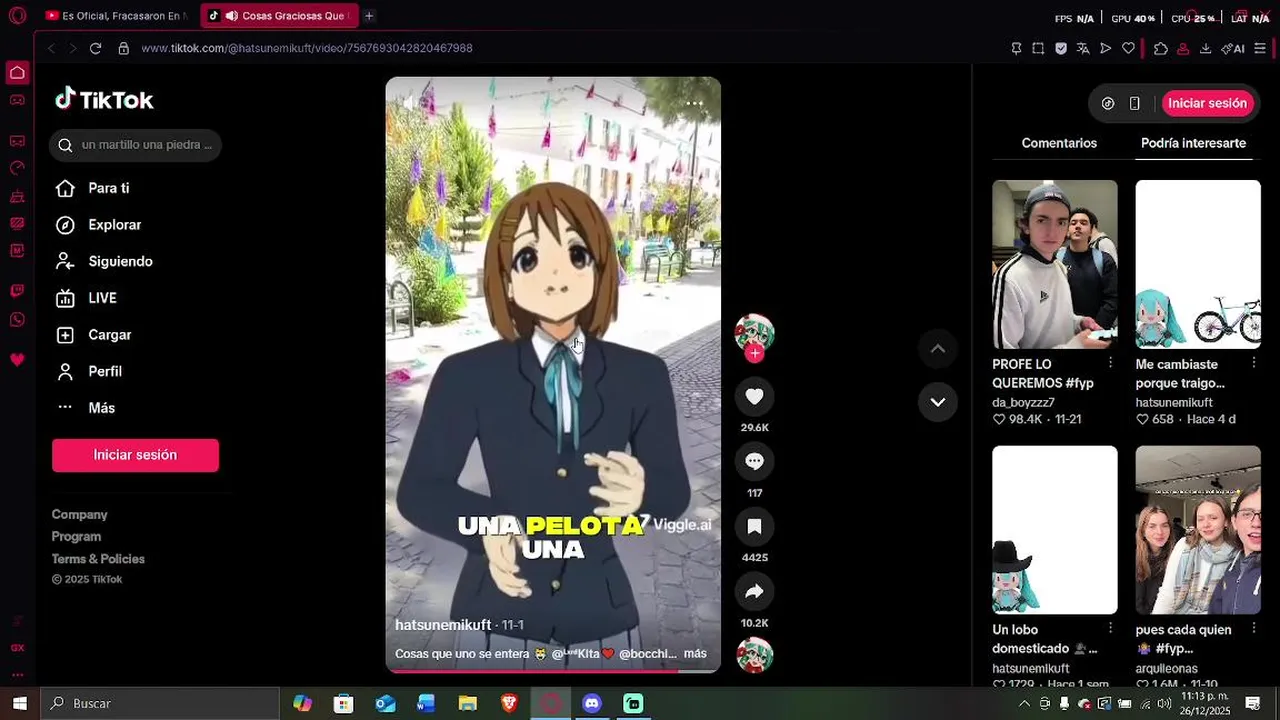Screen dimensions: 1280x720
Task: Follow the creator via the red plus badge
Action: (x=754, y=353)
